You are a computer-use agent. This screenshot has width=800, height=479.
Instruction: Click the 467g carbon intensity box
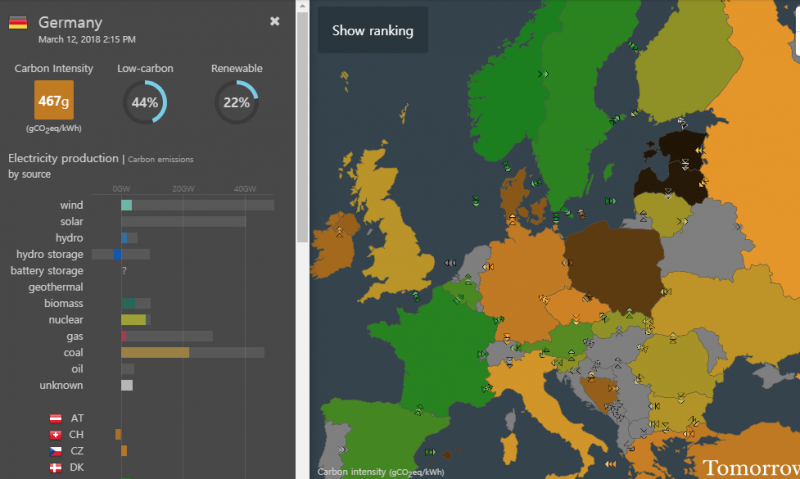coord(53,101)
